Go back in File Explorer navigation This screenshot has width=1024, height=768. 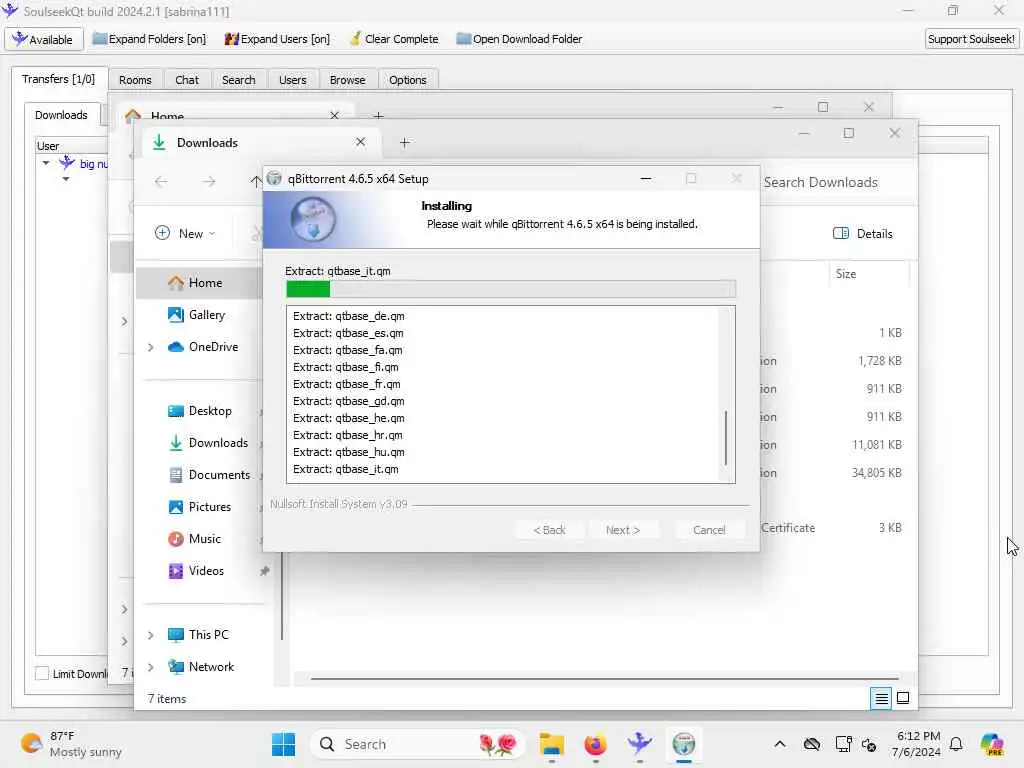161,182
